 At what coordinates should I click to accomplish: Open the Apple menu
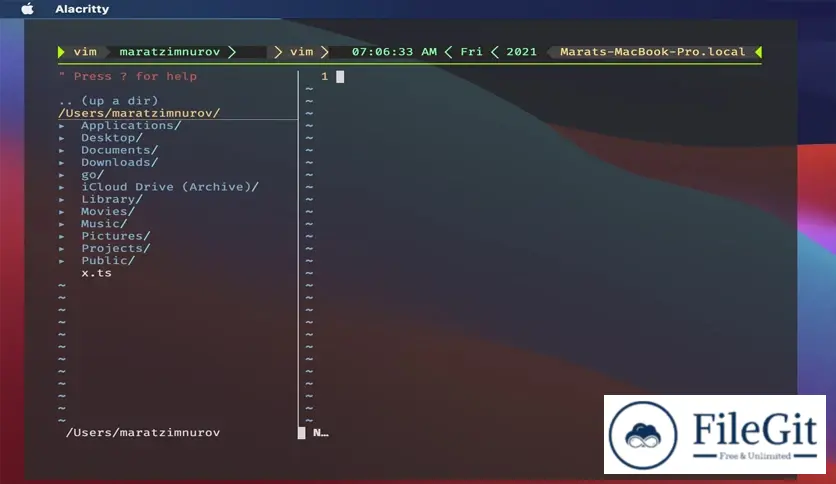click(x=27, y=9)
